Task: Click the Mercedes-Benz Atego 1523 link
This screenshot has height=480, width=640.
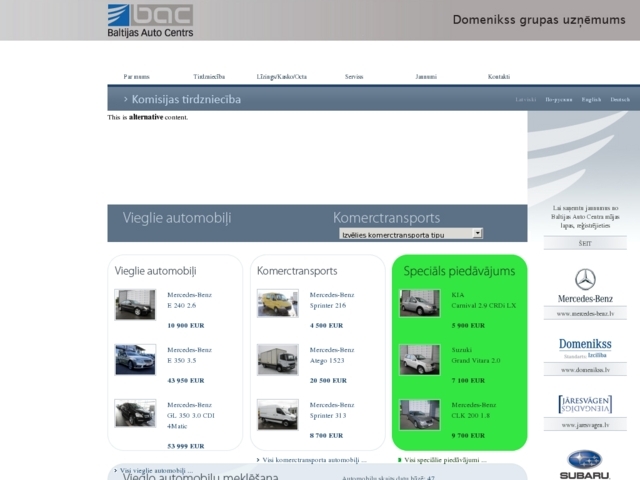Action: pyautogui.click(x=332, y=355)
